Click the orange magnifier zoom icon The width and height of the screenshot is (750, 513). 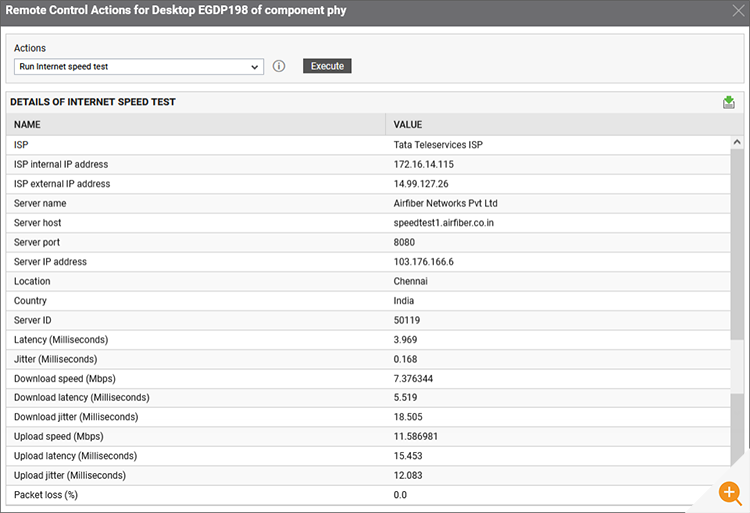pos(730,492)
